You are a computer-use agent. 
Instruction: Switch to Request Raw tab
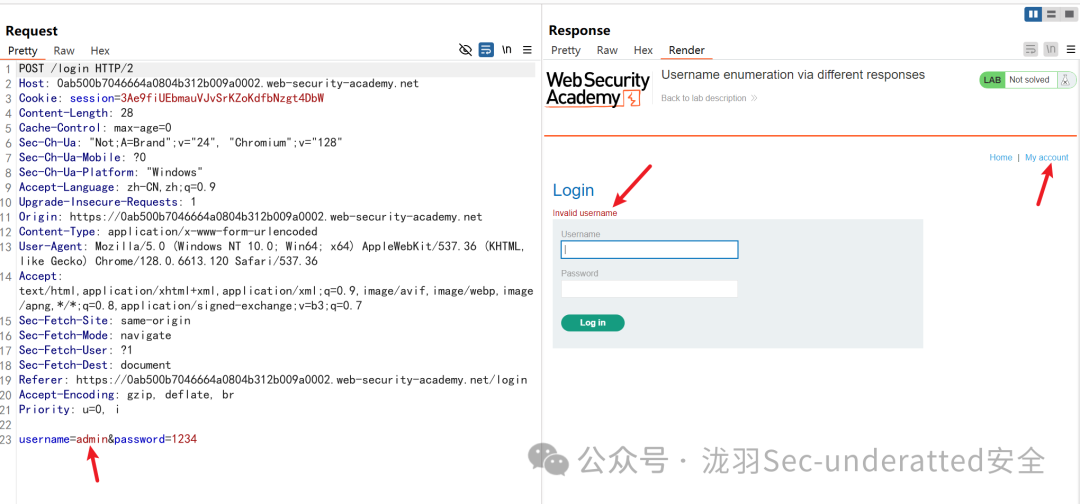point(64,50)
